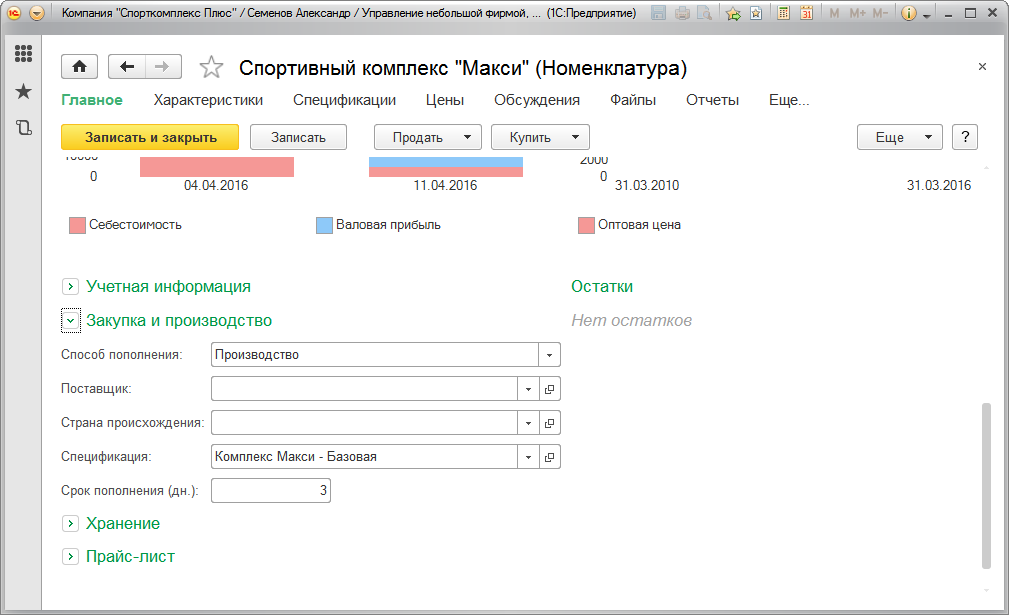Click Записать и закрыть button

coord(150,137)
